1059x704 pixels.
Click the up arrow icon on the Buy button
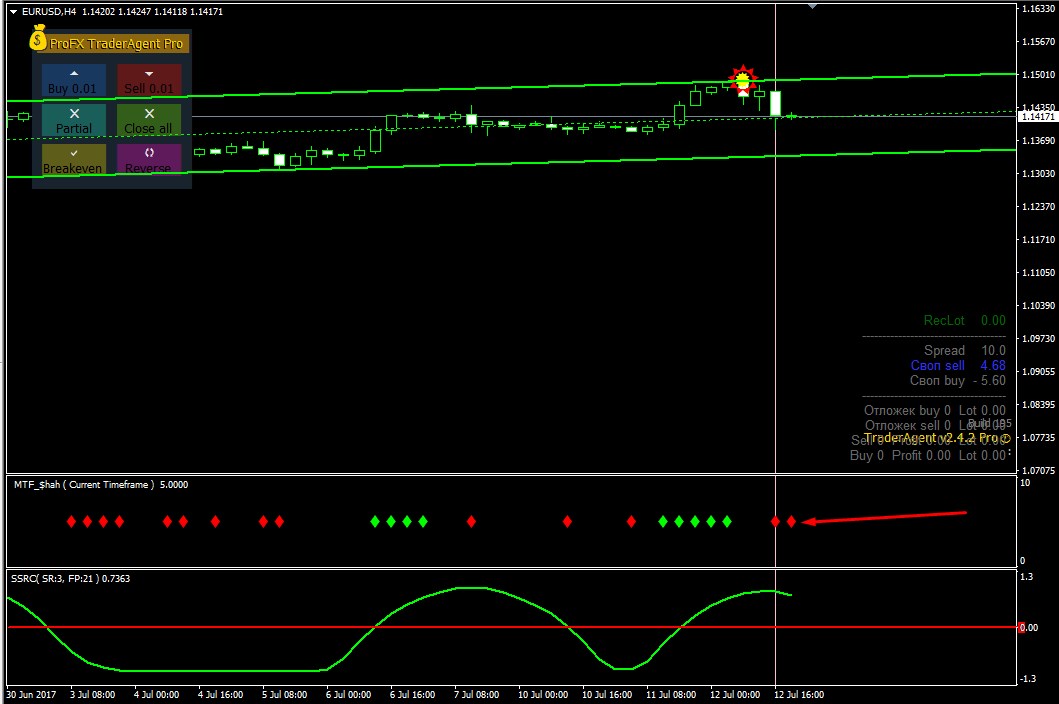74,73
